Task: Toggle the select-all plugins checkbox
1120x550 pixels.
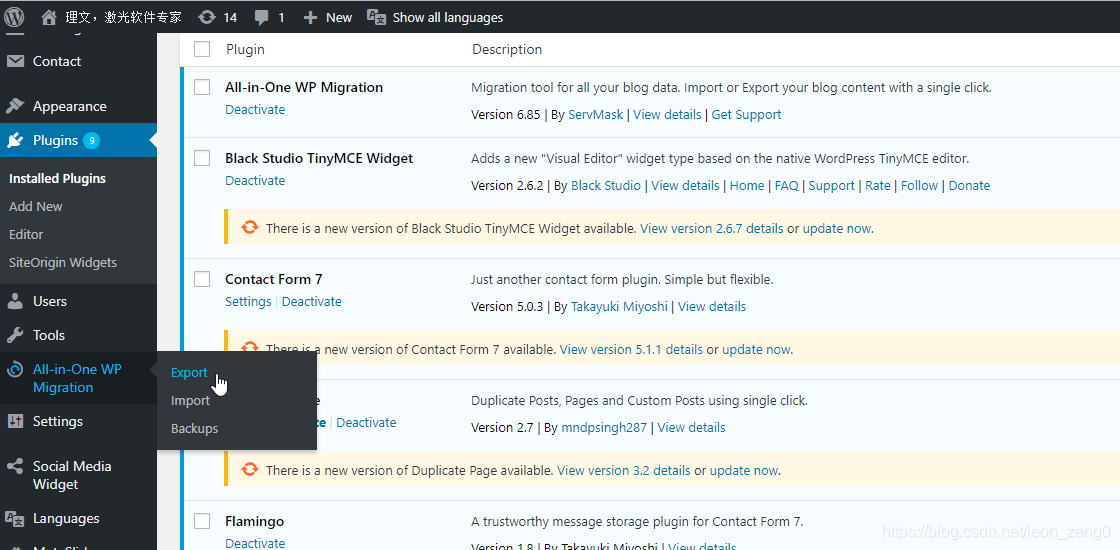Action: (202, 49)
